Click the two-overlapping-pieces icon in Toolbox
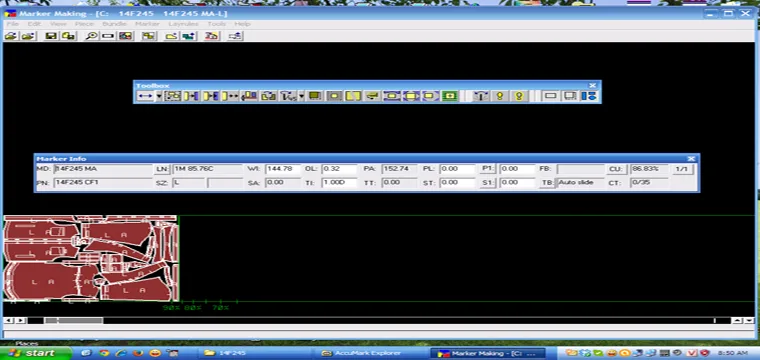Viewport: 760px width, 360px height. click(x=268, y=96)
